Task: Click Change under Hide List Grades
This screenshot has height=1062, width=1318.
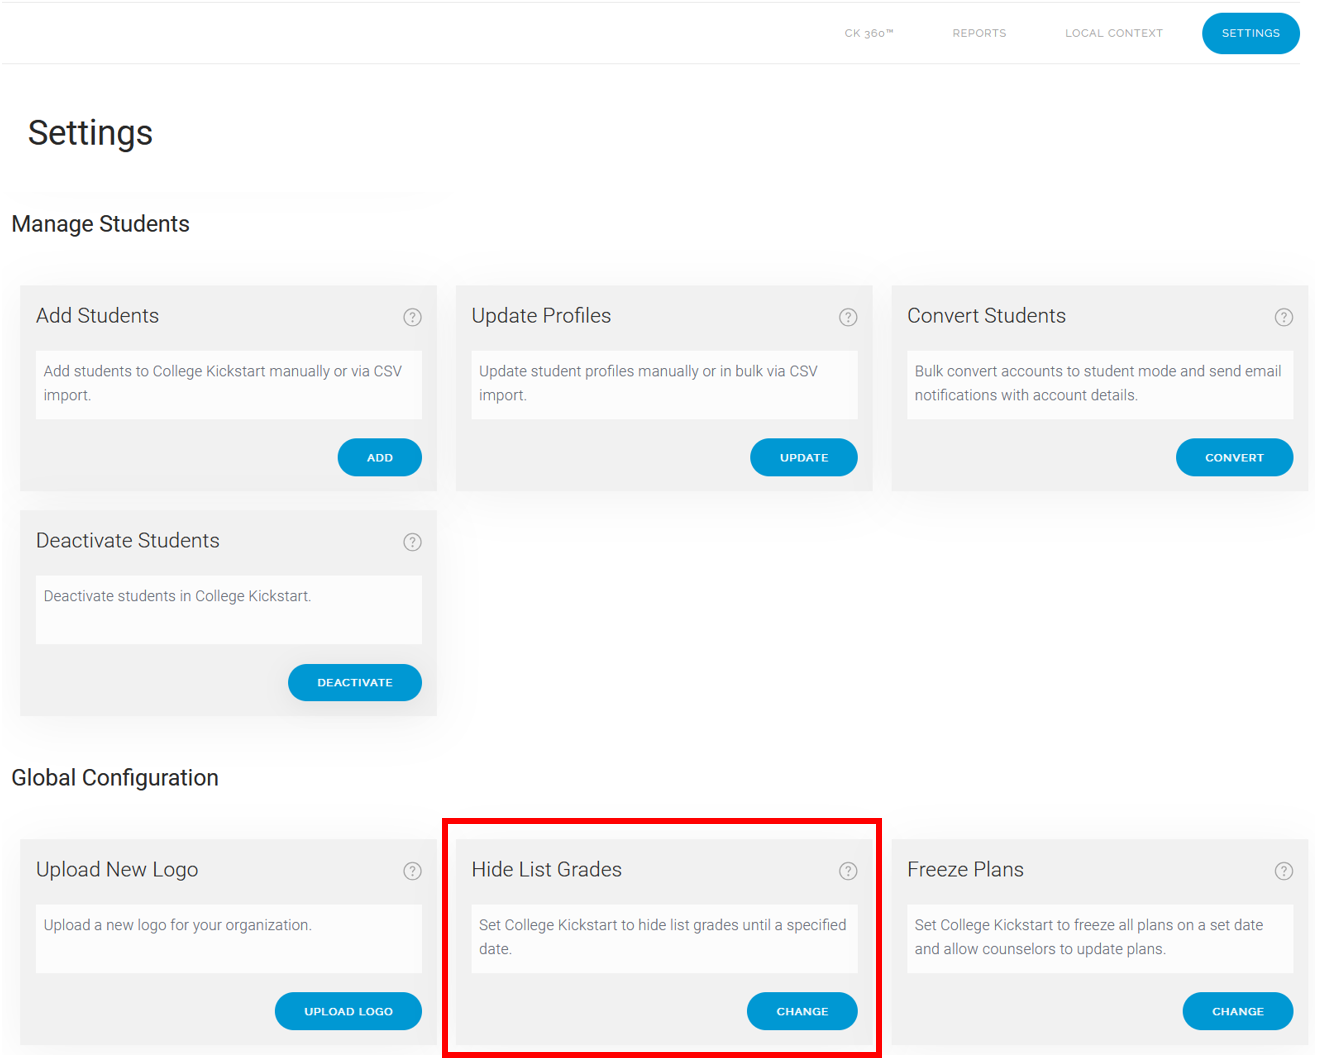Action: 802,1011
